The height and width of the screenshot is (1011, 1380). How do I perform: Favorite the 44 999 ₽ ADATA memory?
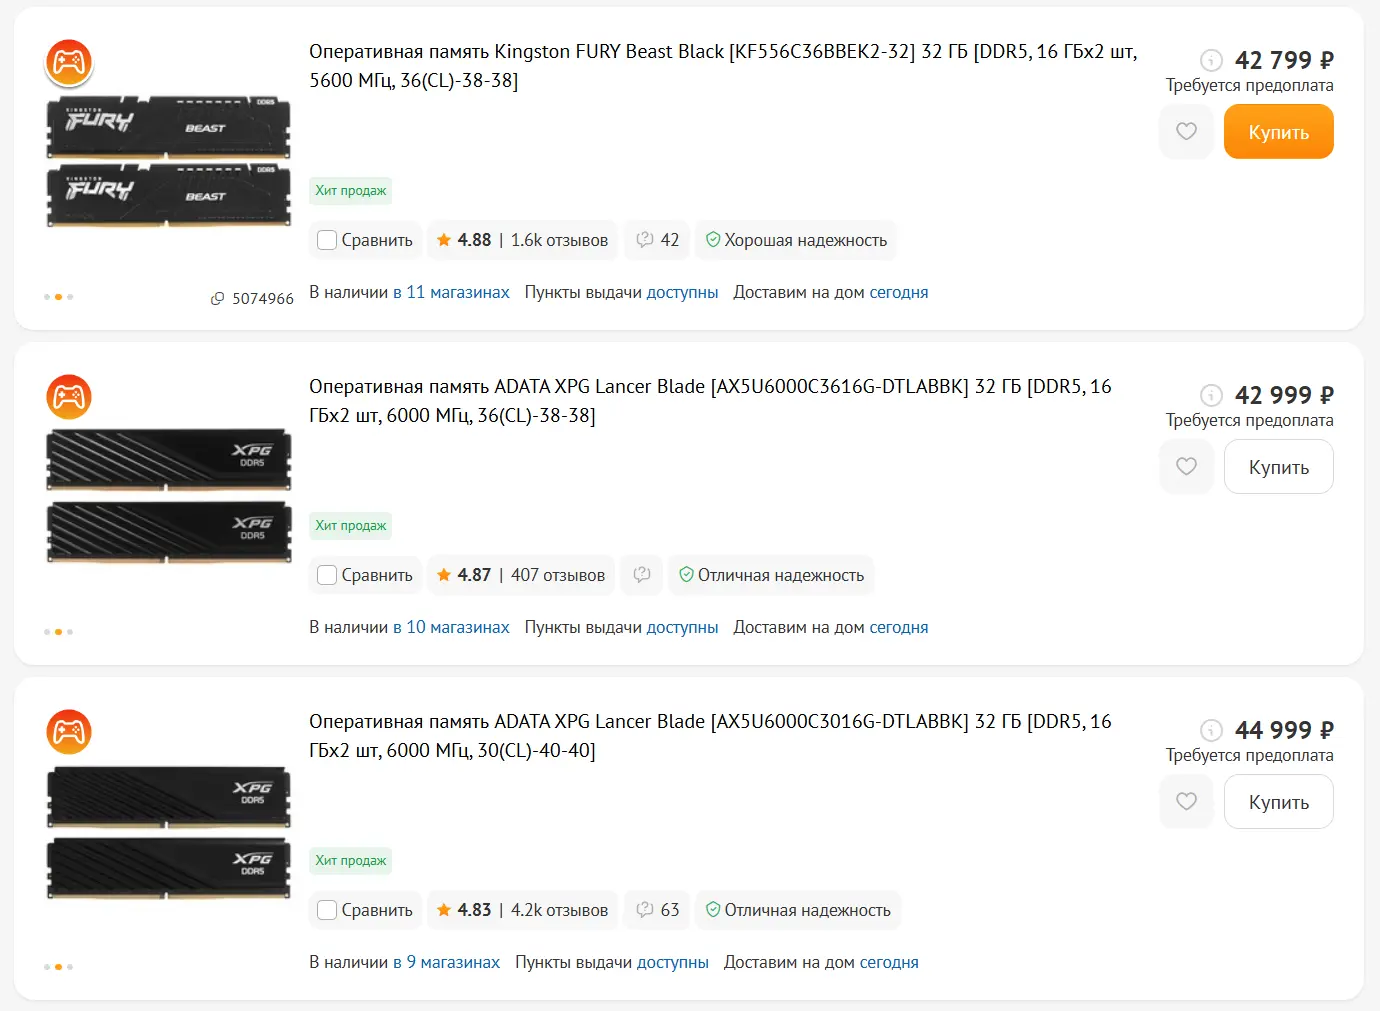(x=1186, y=802)
